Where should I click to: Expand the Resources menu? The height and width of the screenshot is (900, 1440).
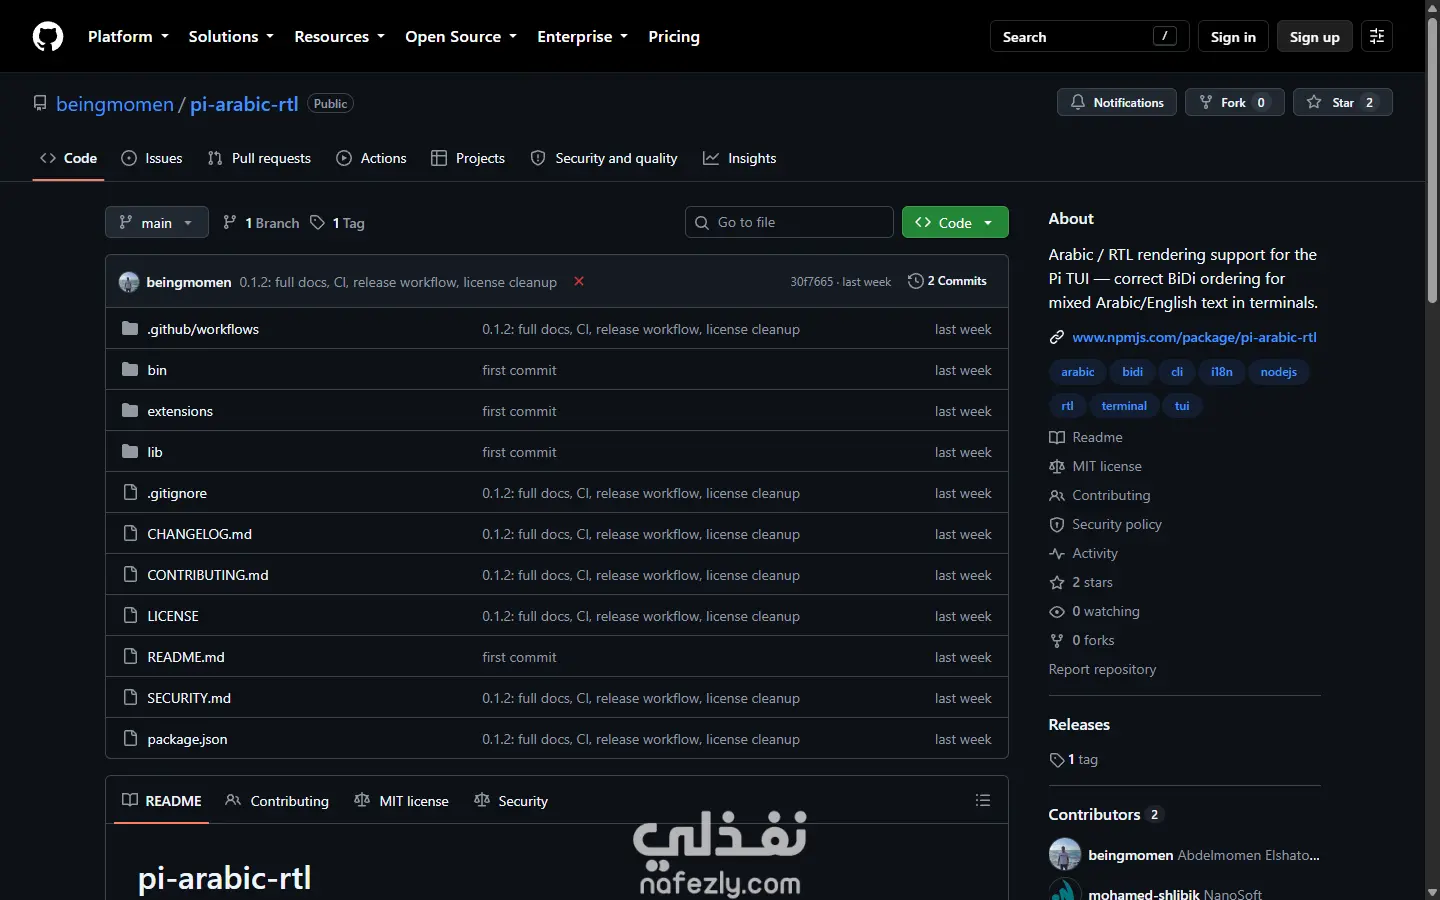click(339, 37)
